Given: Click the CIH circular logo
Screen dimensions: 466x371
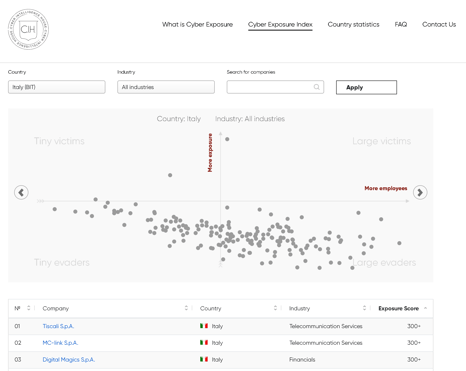Looking at the screenshot, I should click(28, 29).
